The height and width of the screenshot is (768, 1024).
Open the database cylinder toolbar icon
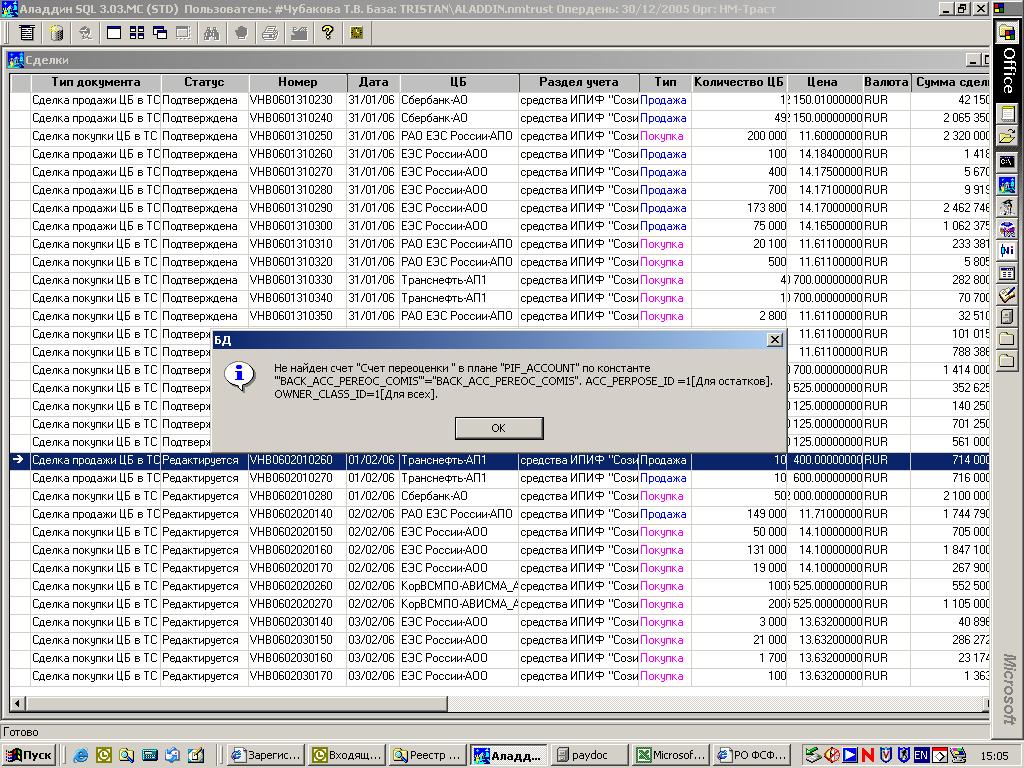[x=57, y=33]
